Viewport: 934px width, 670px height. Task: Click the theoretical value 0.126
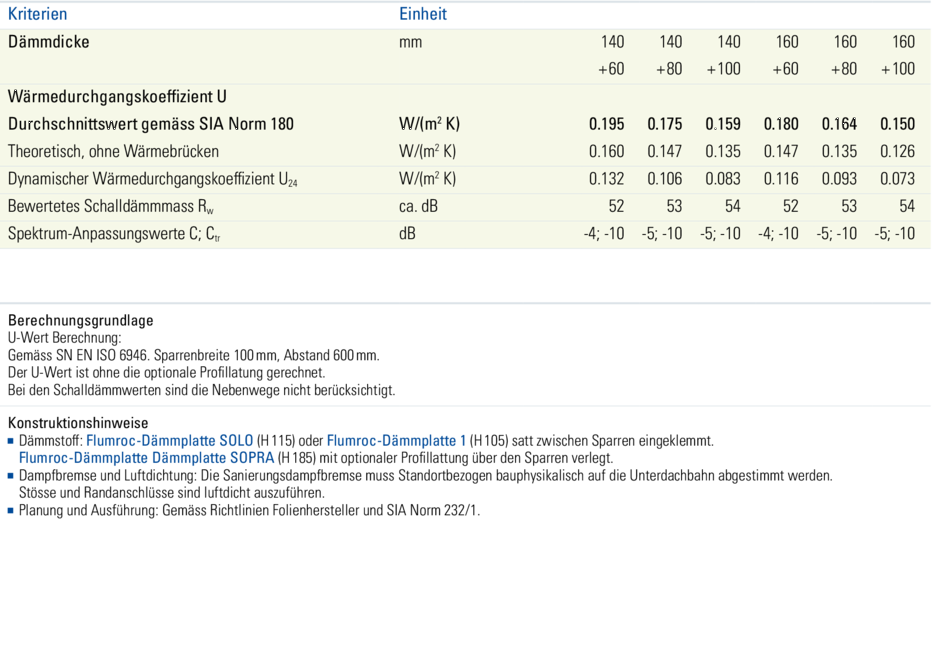point(897,152)
